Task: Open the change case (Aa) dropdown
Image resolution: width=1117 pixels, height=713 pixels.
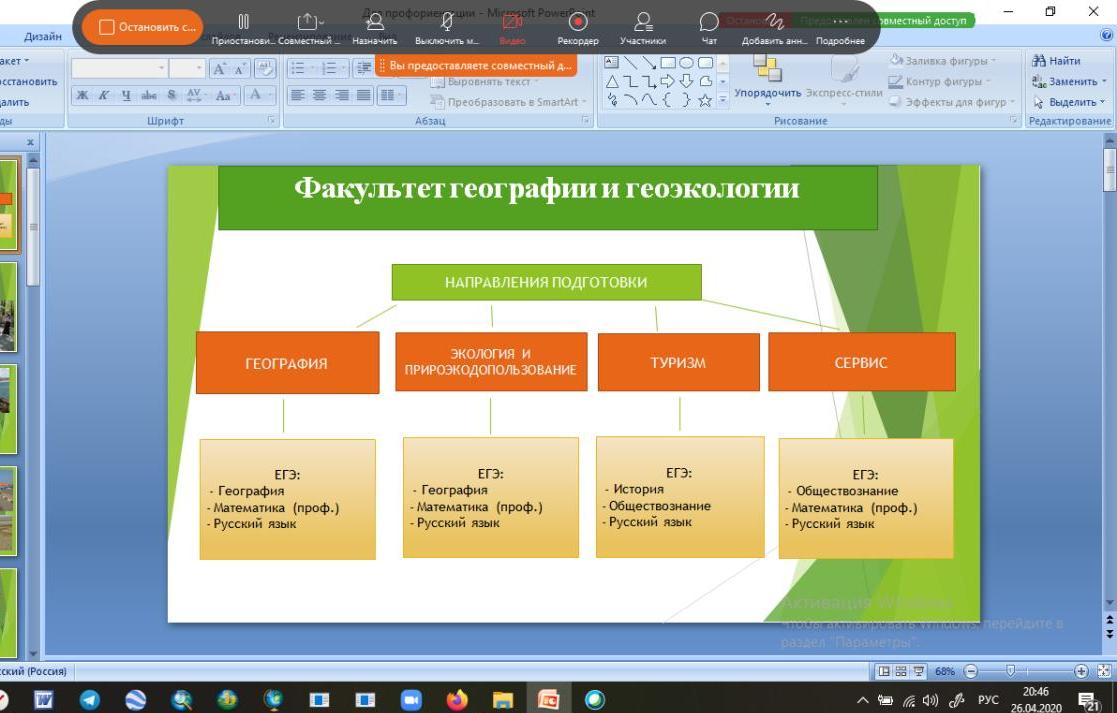Action: tap(224, 95)
